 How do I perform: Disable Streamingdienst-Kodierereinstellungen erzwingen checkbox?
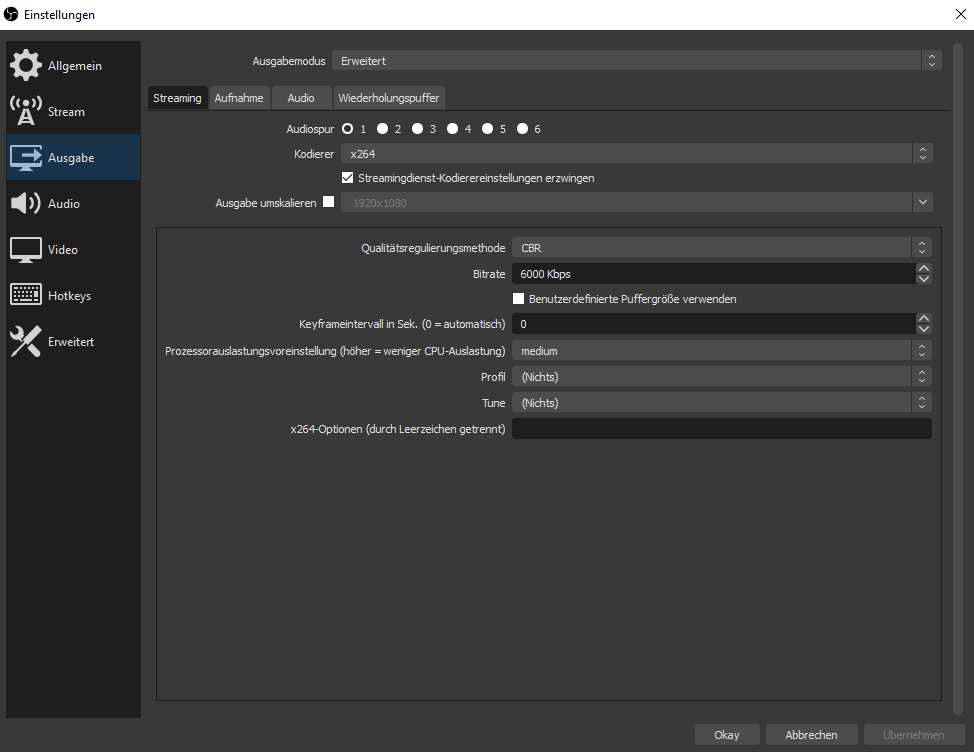pyautogui.click(x=348, y=178)
